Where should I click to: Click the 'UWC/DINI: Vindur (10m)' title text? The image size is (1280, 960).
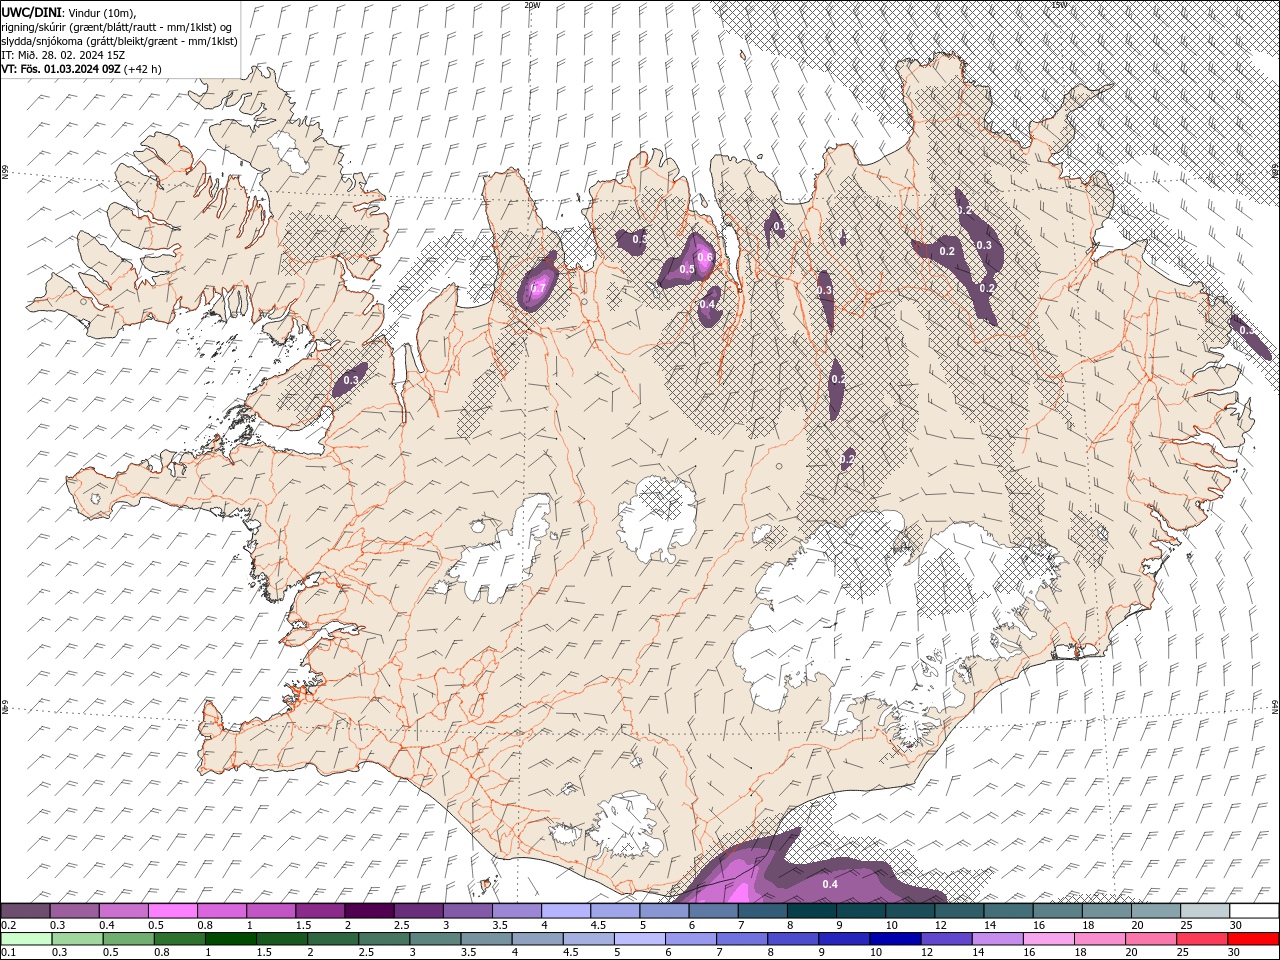pos(68,12)
